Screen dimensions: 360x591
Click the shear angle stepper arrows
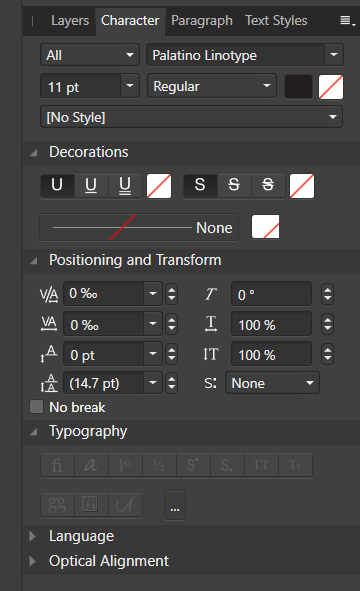point(328,294)
